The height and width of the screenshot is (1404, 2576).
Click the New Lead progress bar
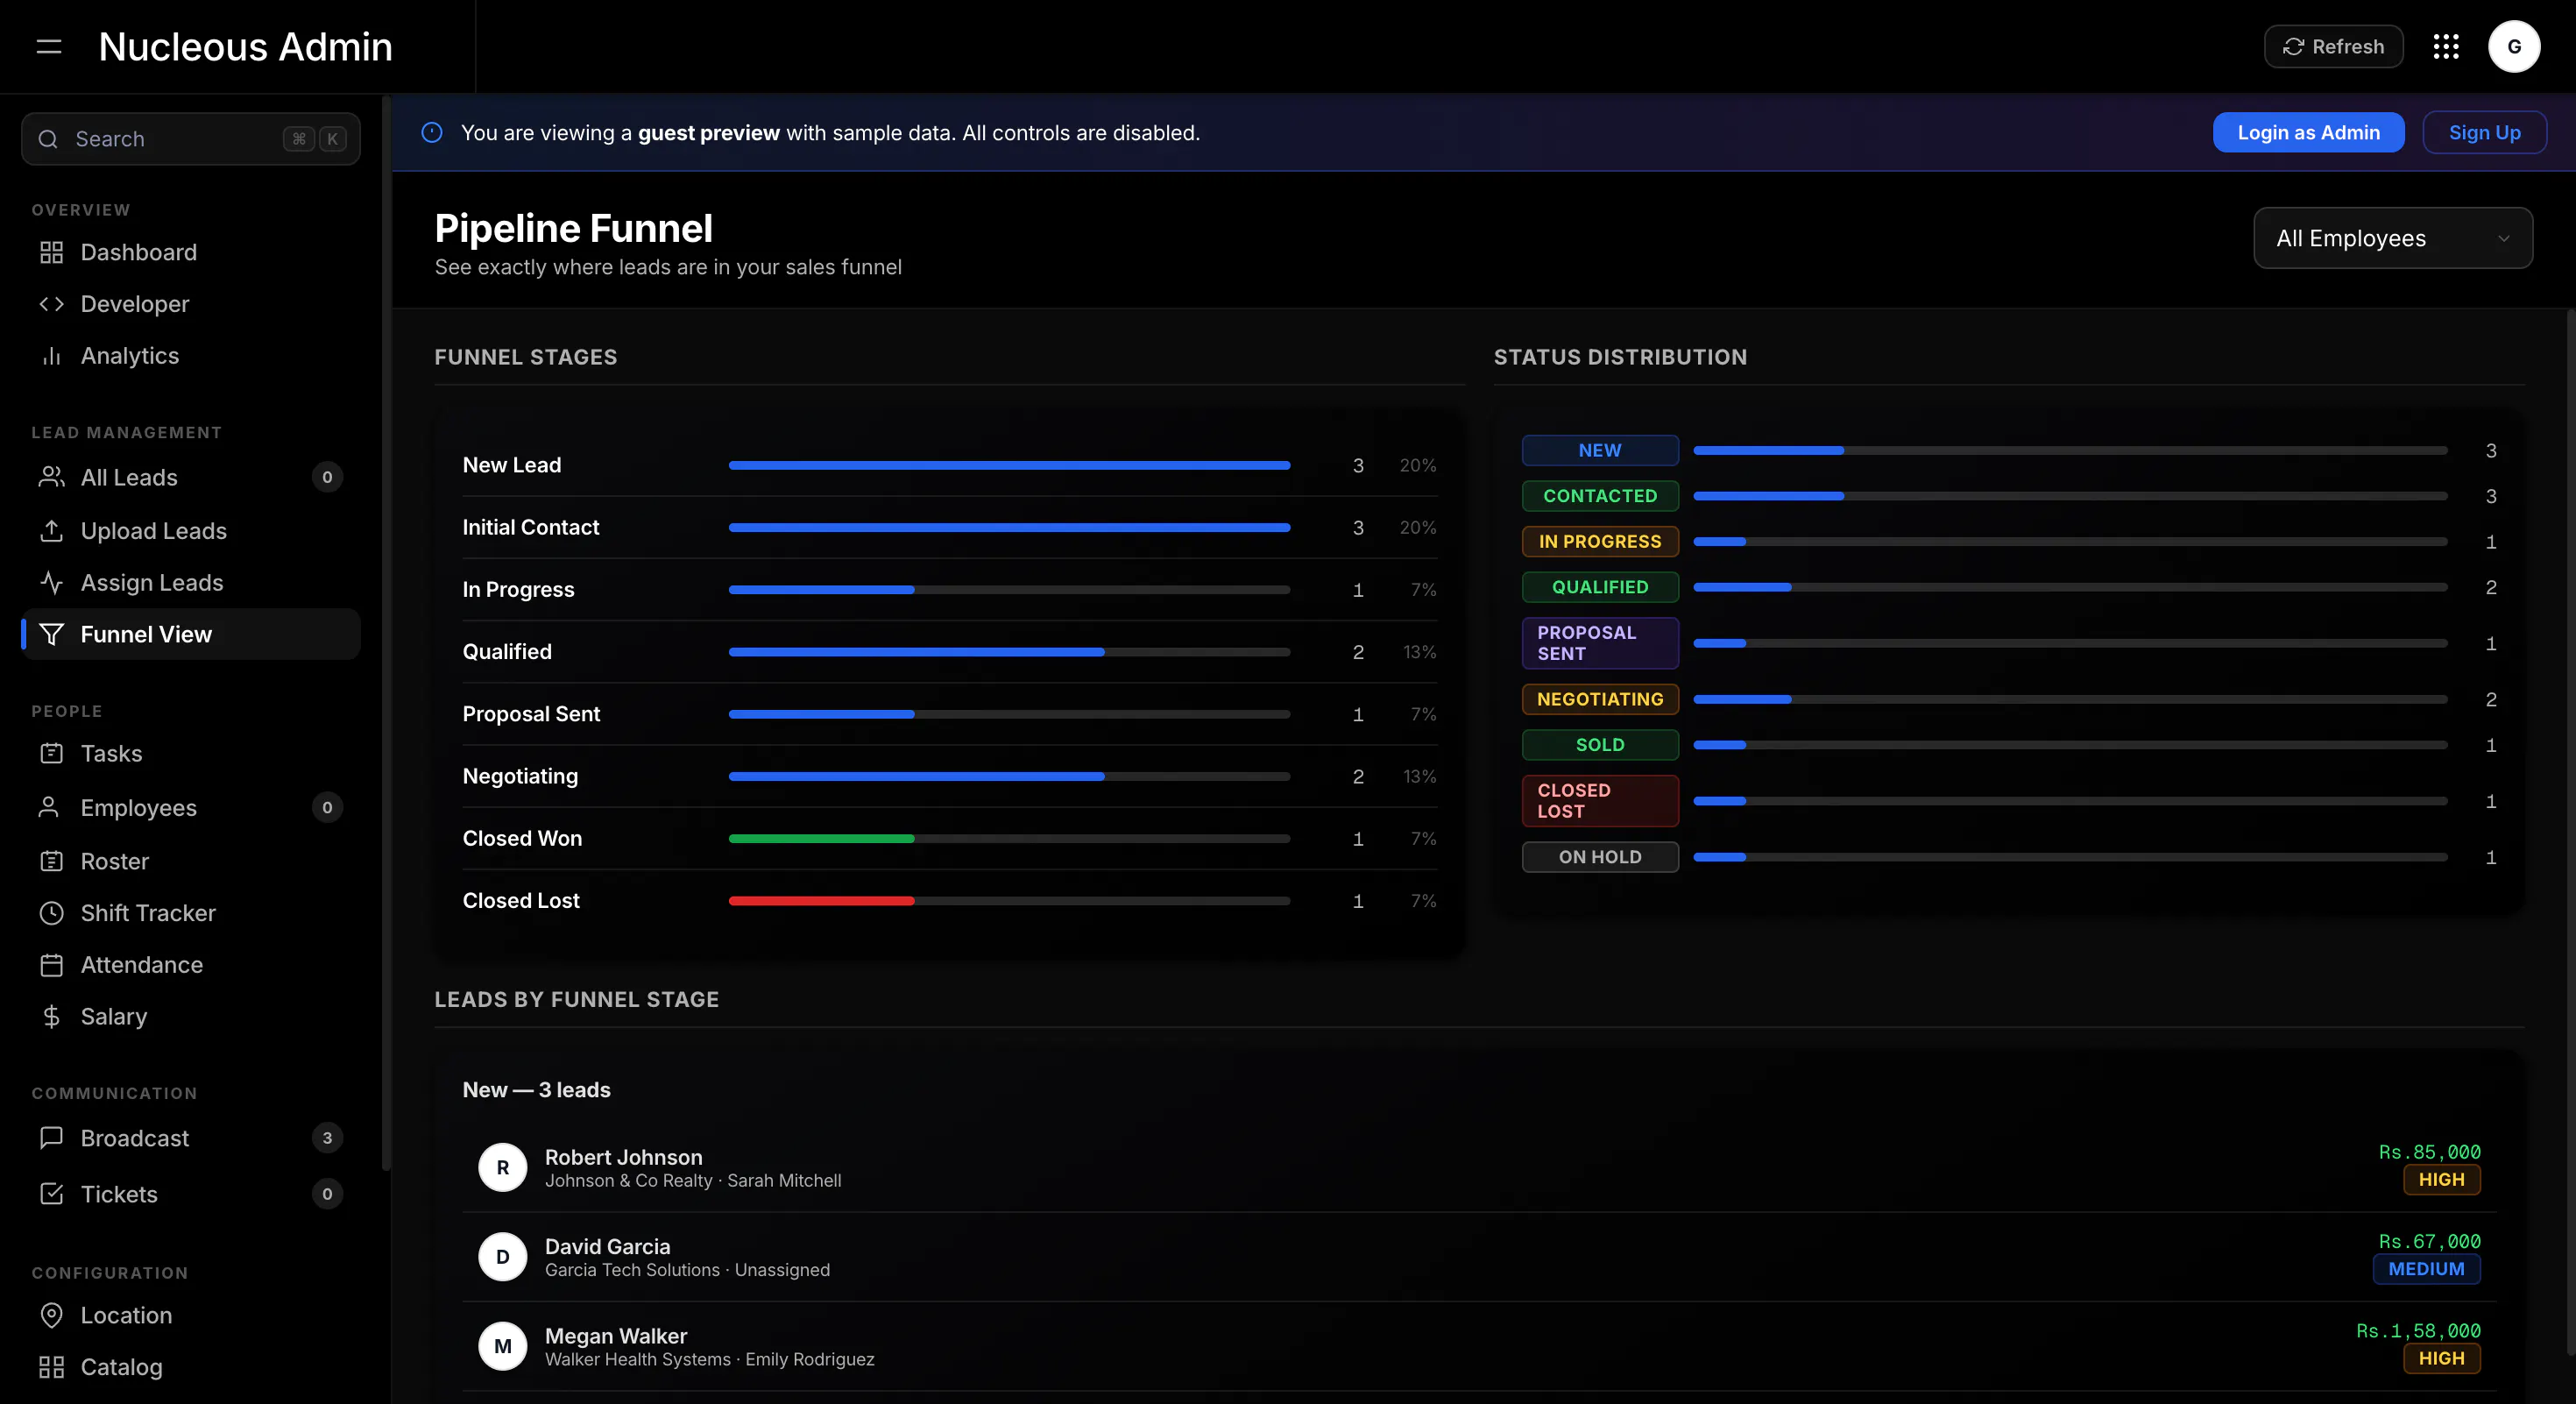pos(1009,465)
